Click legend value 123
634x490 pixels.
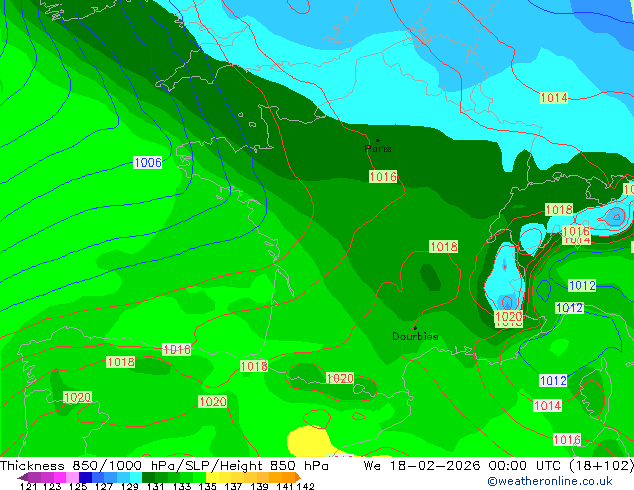52,486
